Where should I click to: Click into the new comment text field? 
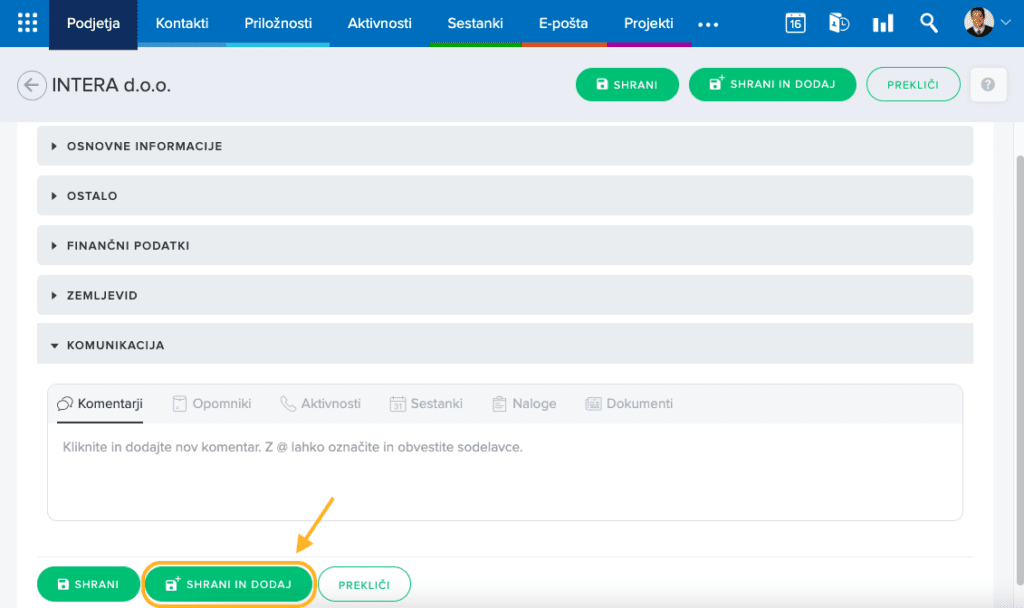(x=505, y=470)
